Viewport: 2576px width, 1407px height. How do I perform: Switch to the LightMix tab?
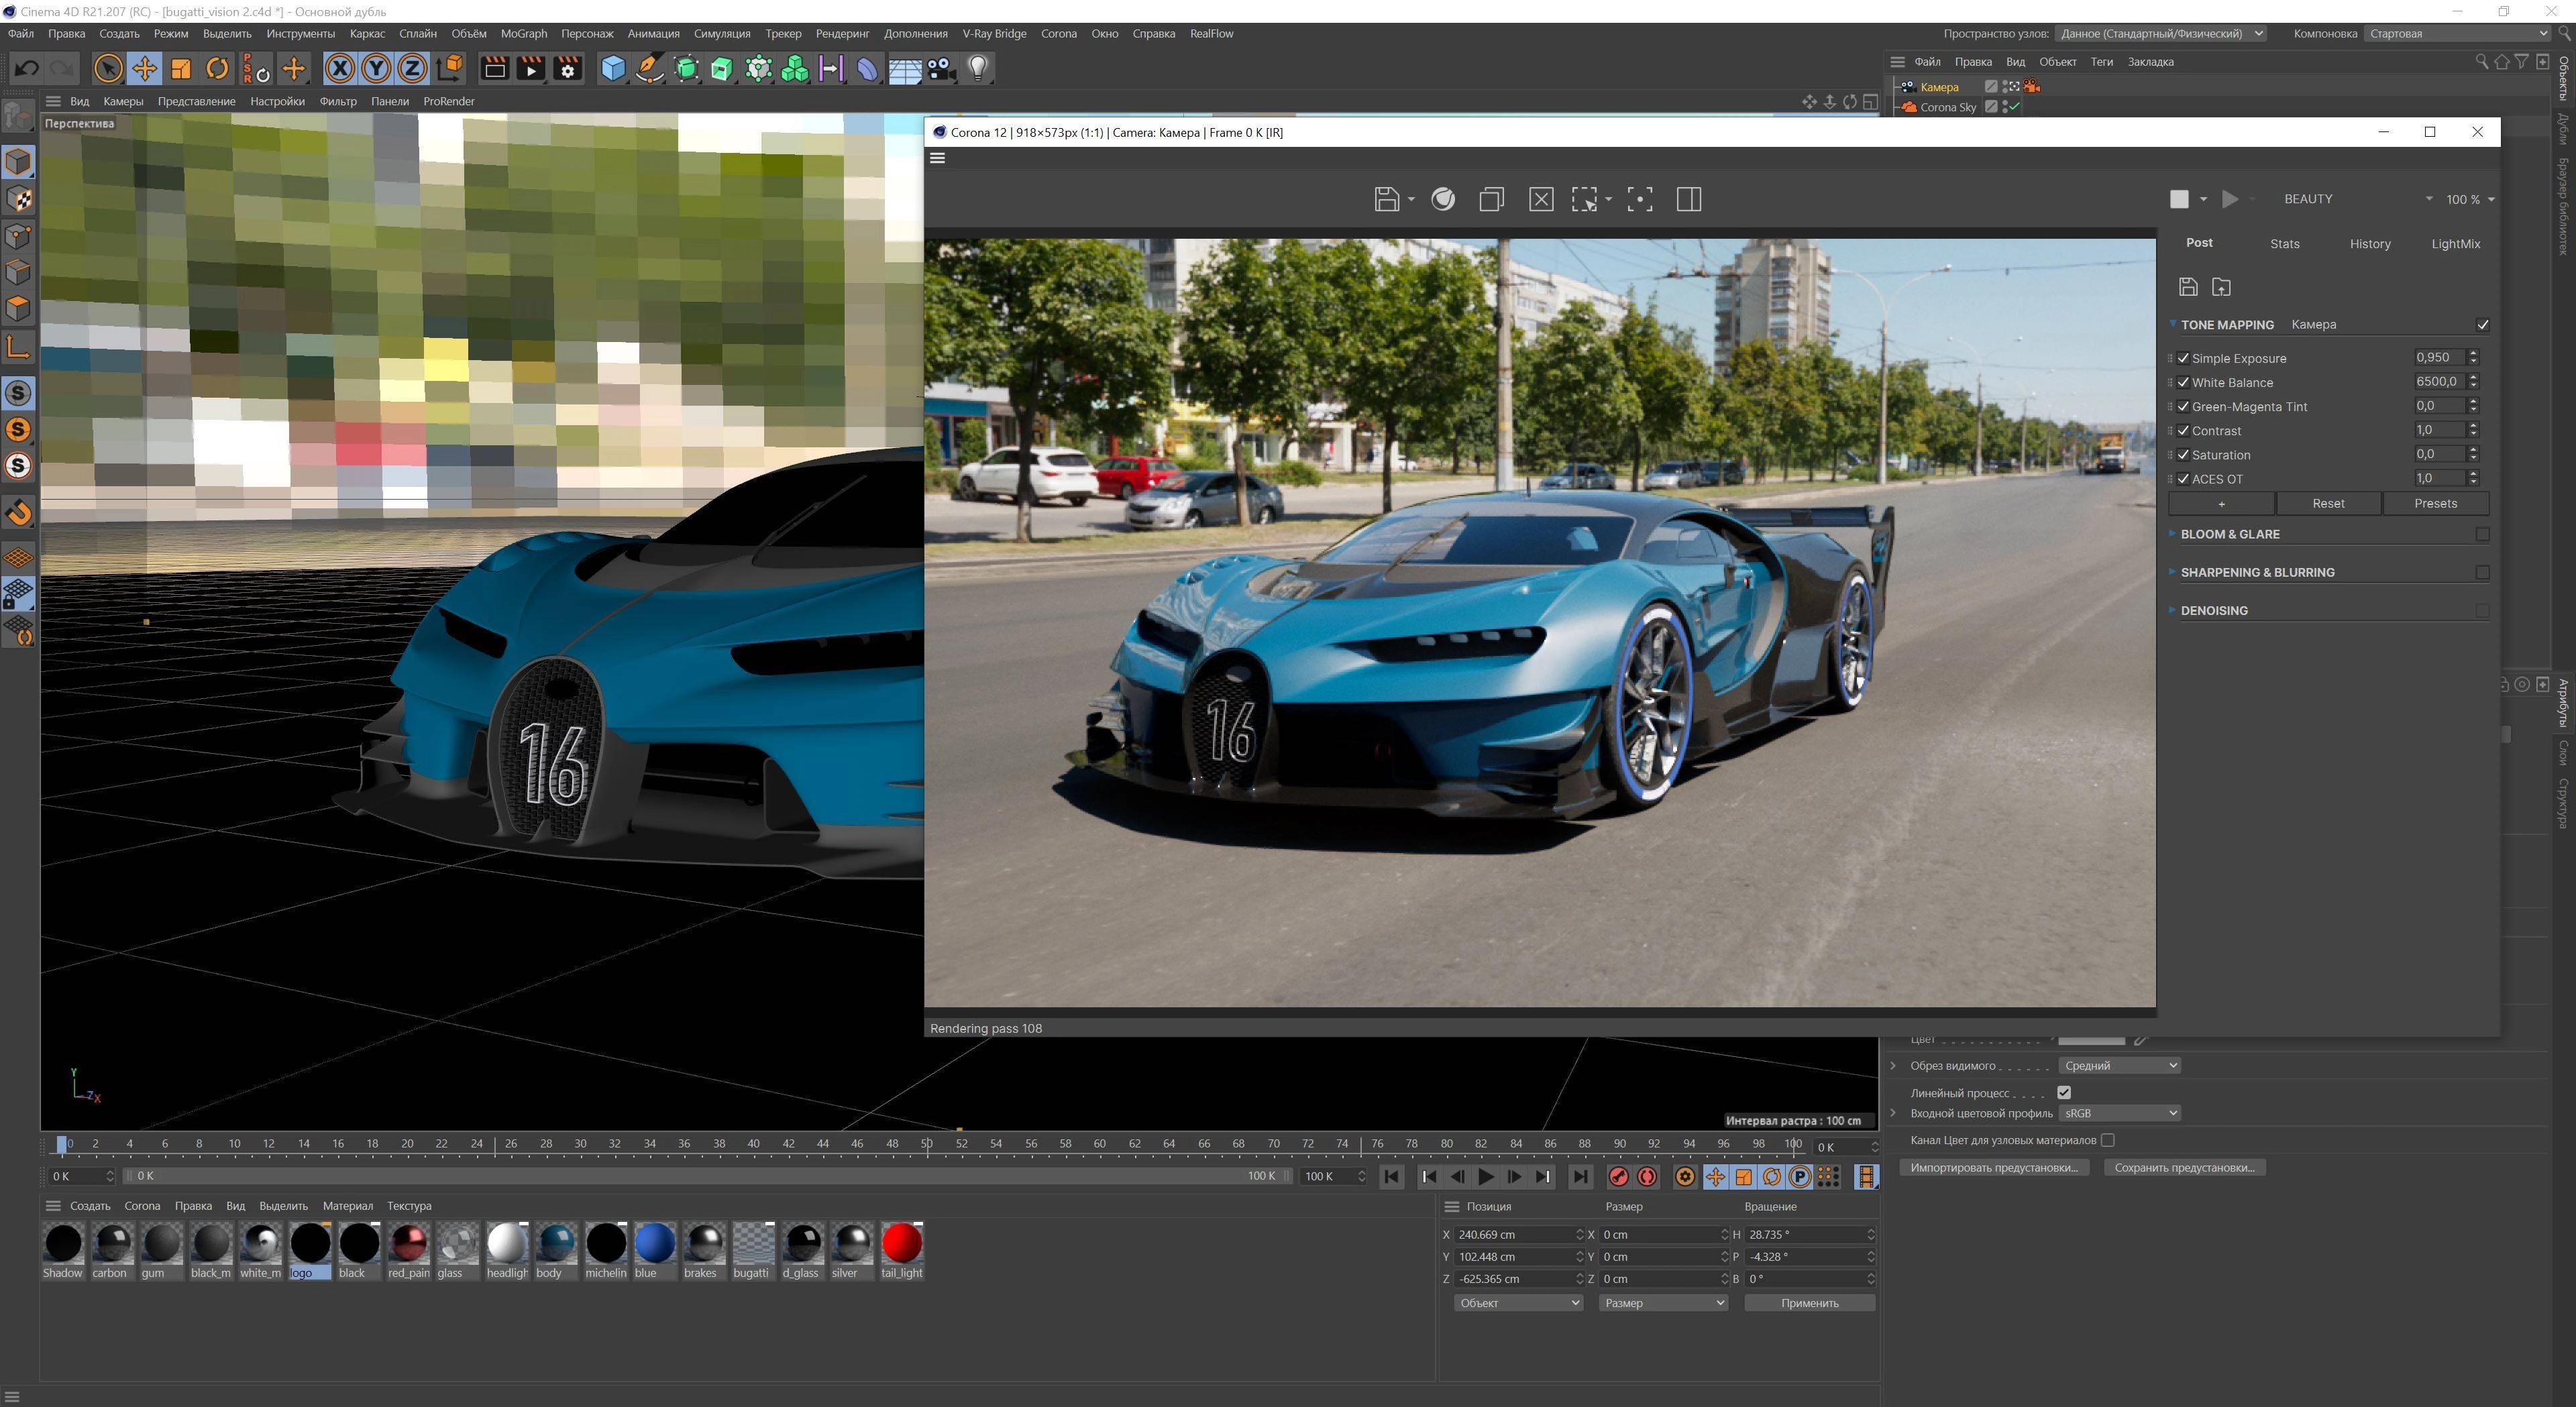pyautogui.click(x=2455, y=244)
